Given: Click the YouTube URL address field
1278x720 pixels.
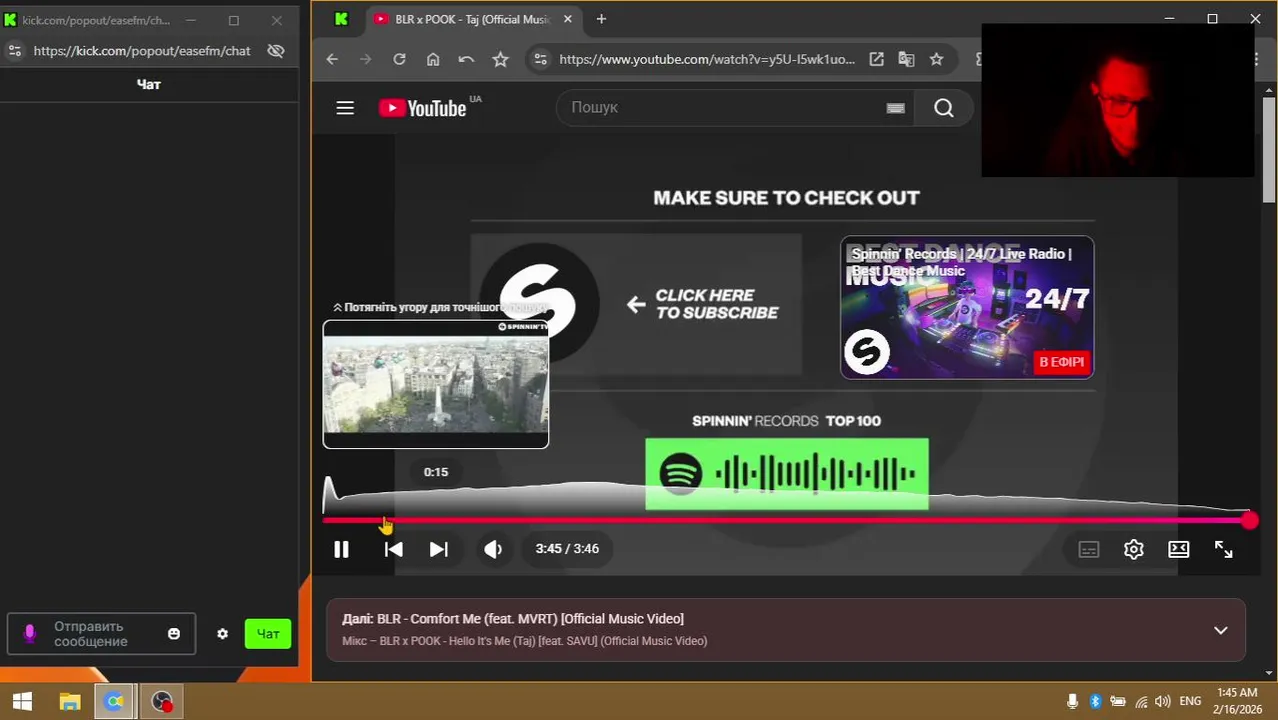Looking at the screenshot, I should (x=706, y=59).
